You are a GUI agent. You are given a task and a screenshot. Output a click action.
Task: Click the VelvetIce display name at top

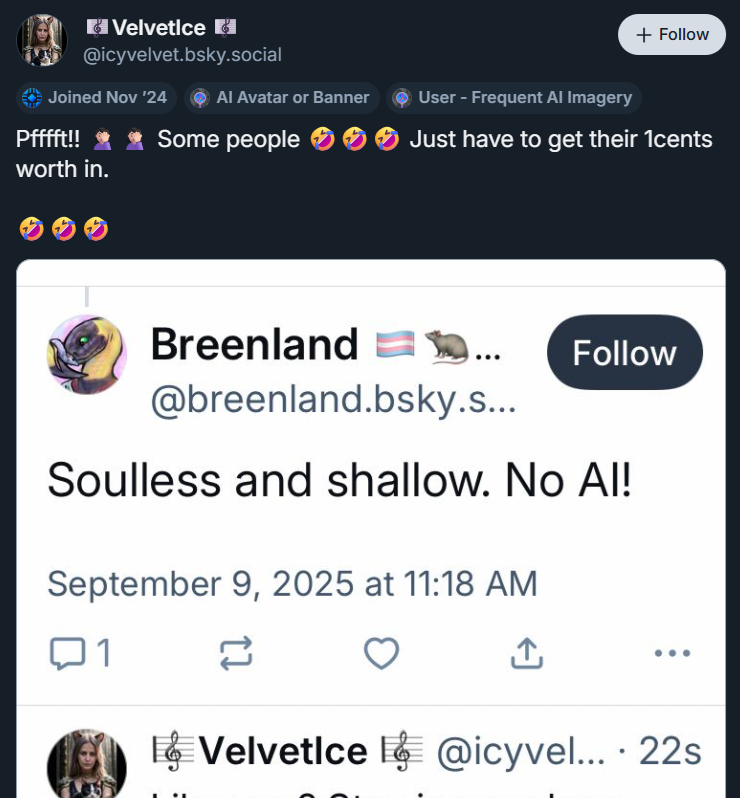click(x=160, y=27)
